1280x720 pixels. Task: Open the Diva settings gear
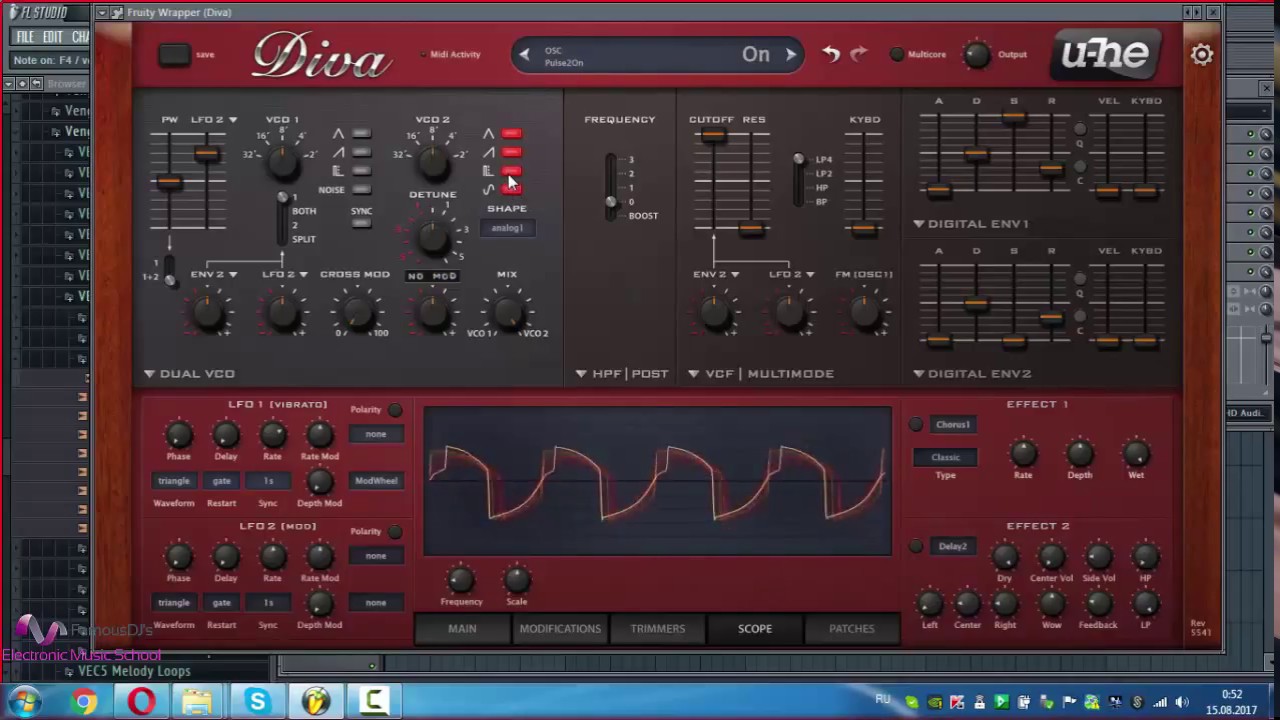(x=1202, y=55)
